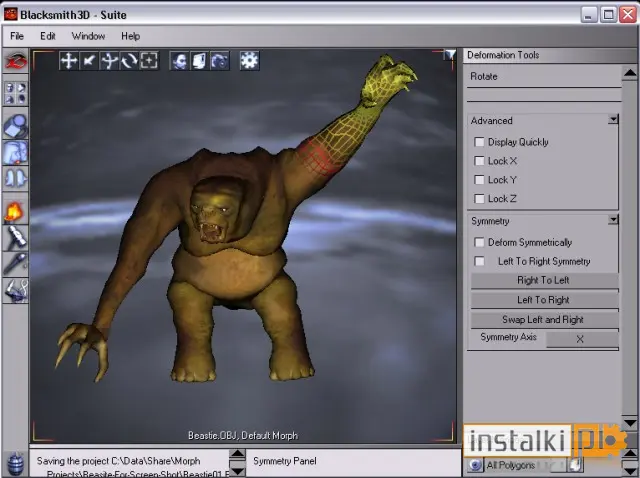Tick the Lock X checkbox
640x478 pixels.
tap(479, 161)
